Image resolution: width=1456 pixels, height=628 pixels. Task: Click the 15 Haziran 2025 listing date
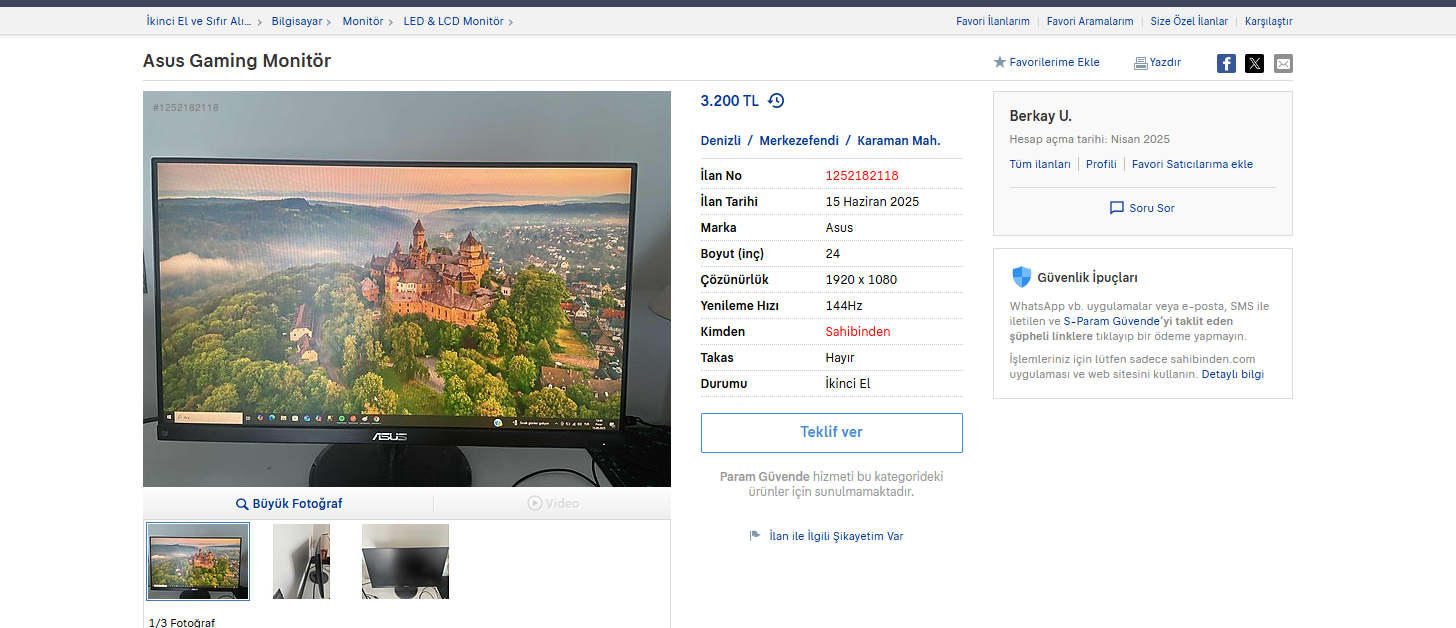coord(872,201)
